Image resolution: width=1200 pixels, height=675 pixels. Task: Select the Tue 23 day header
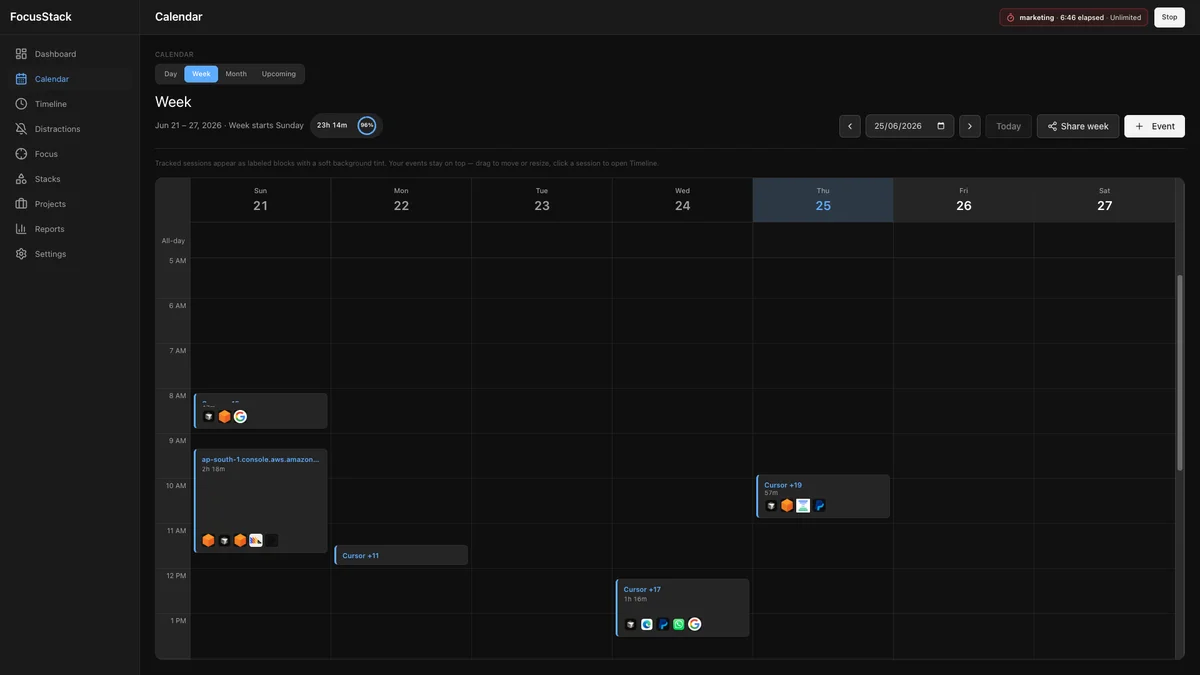(542, 200)
